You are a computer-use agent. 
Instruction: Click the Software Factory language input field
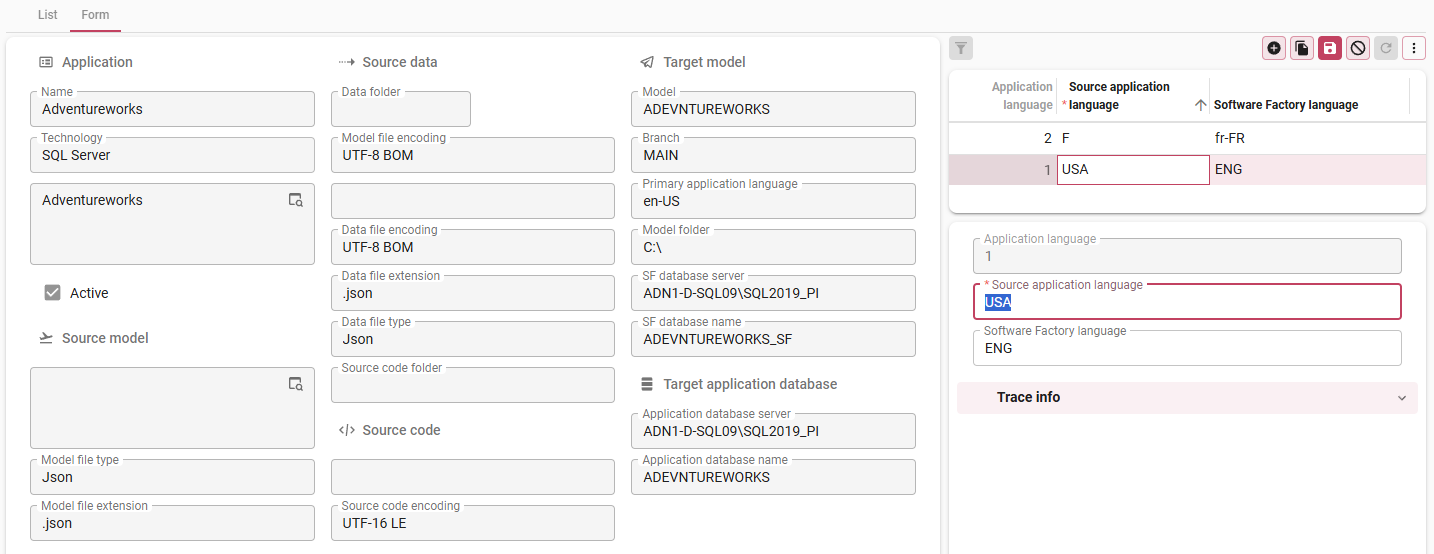pyautogui.click(x=1187, y=349)
